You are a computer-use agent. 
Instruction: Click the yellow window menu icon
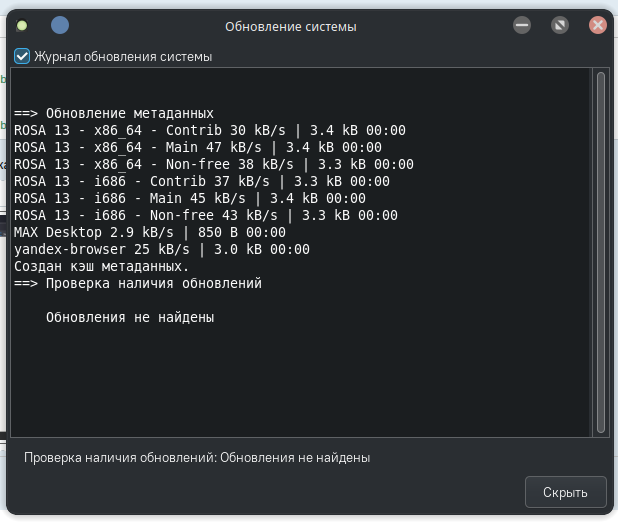point(22,26)
